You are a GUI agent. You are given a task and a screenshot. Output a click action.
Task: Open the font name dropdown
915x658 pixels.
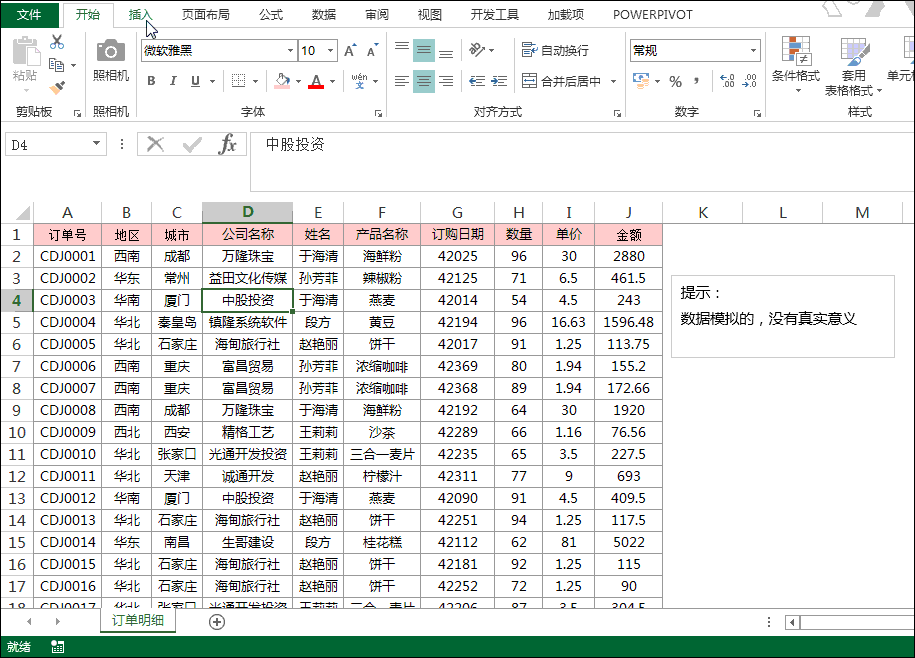point(289,51)
